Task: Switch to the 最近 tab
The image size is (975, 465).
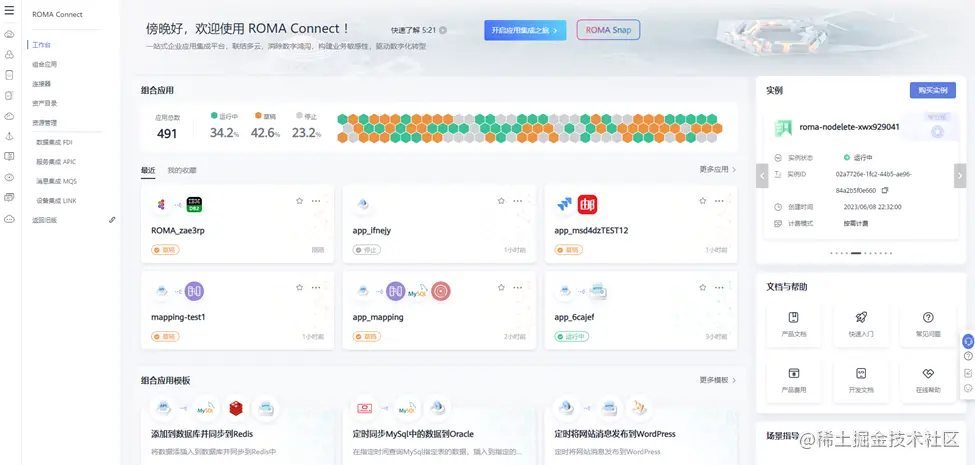Action: point(148,170)
